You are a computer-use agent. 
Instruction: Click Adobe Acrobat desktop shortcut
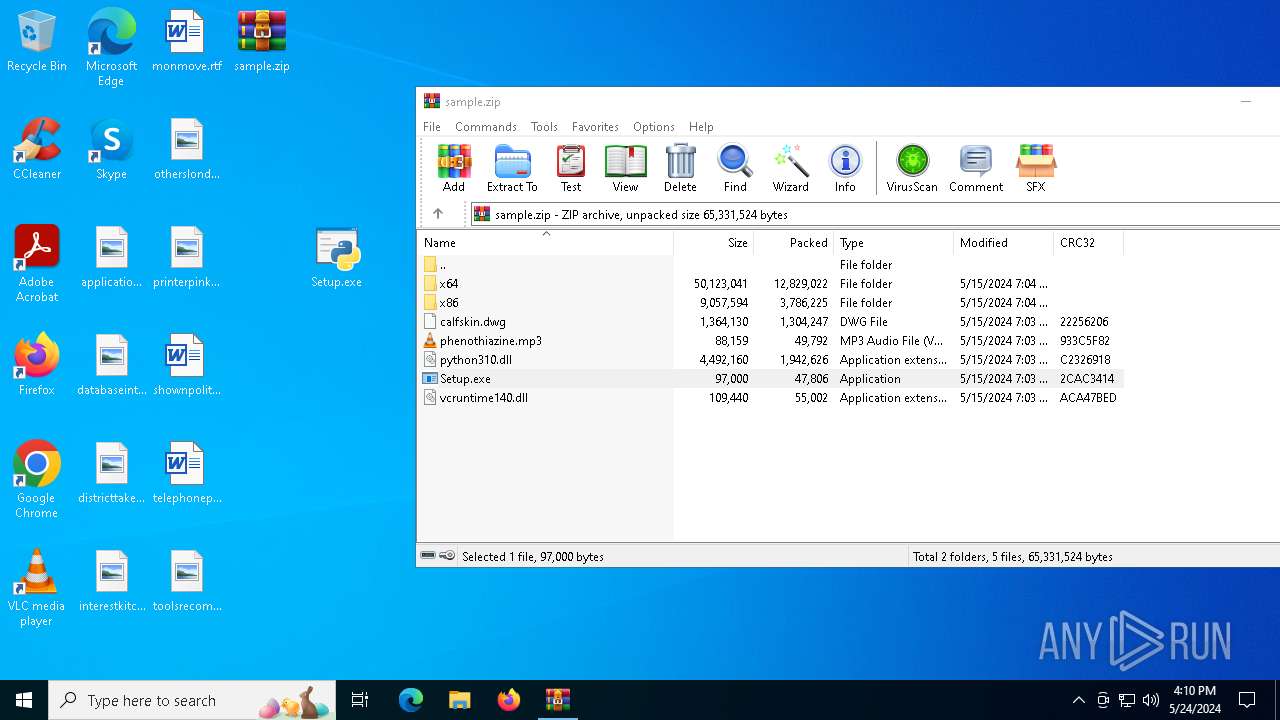(x=37, y=264)
